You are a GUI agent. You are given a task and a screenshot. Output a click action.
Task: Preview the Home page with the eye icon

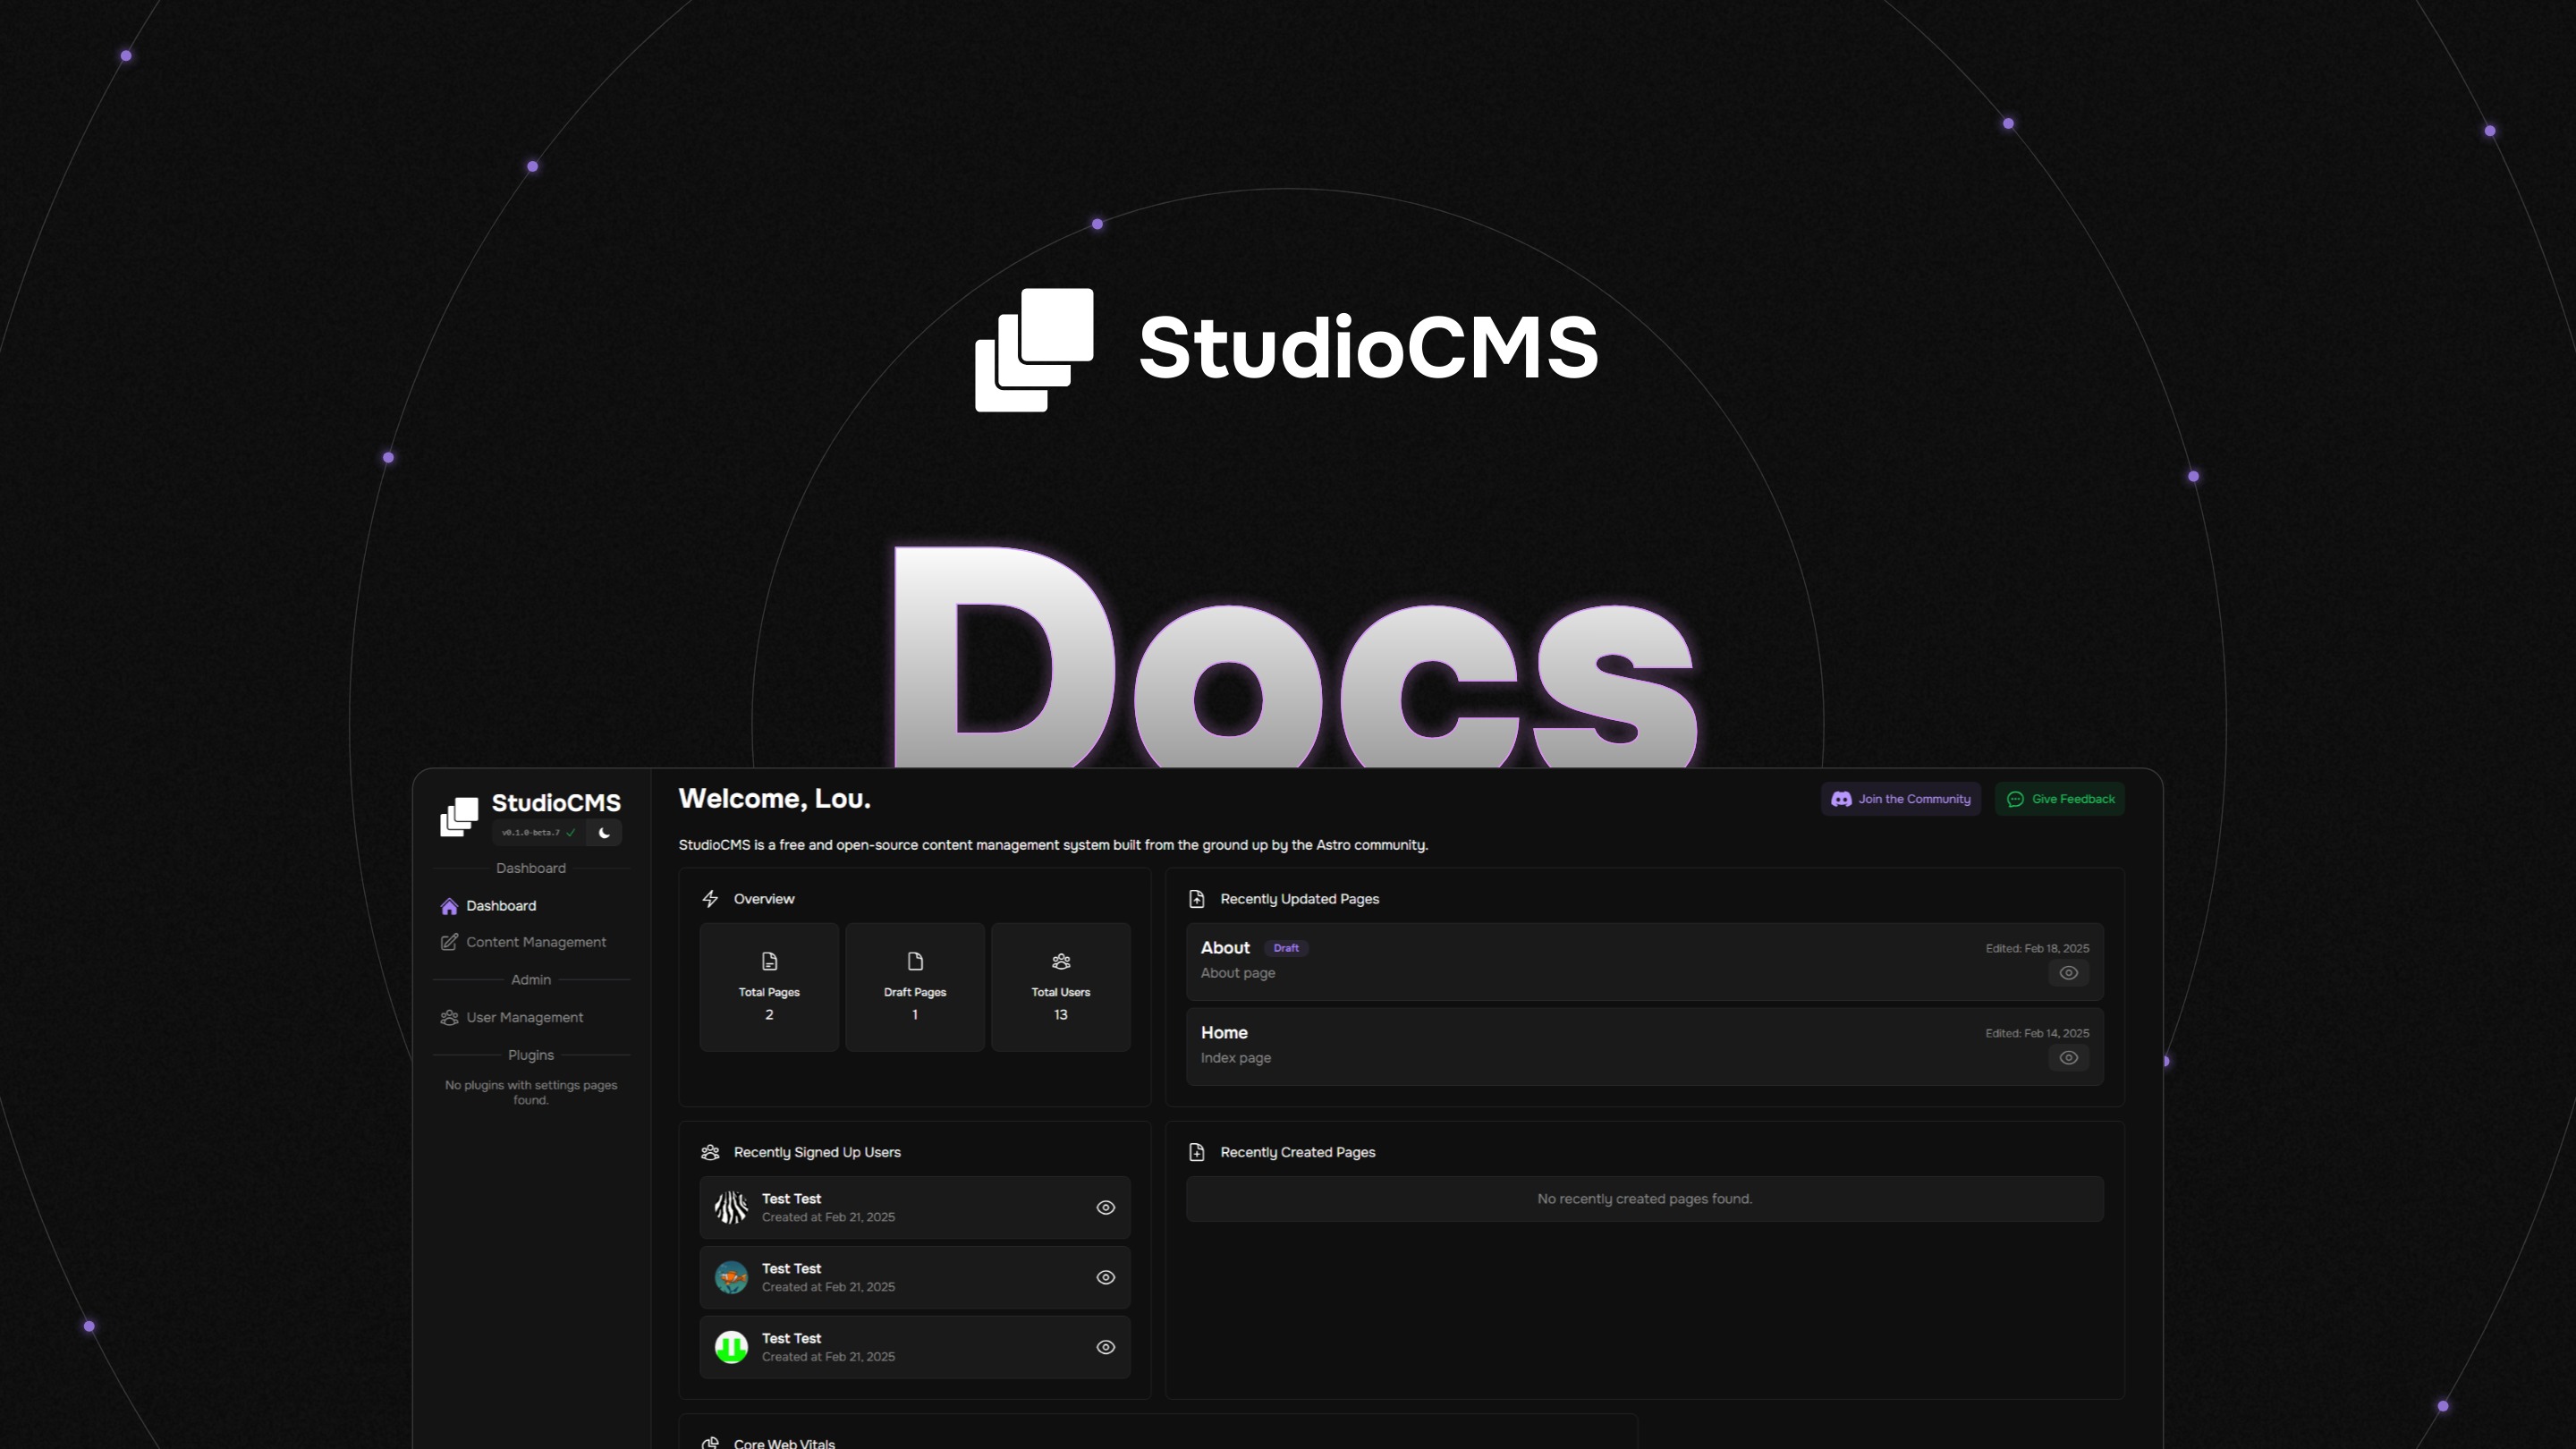pyautogui.click(x=2068, y=1057)
